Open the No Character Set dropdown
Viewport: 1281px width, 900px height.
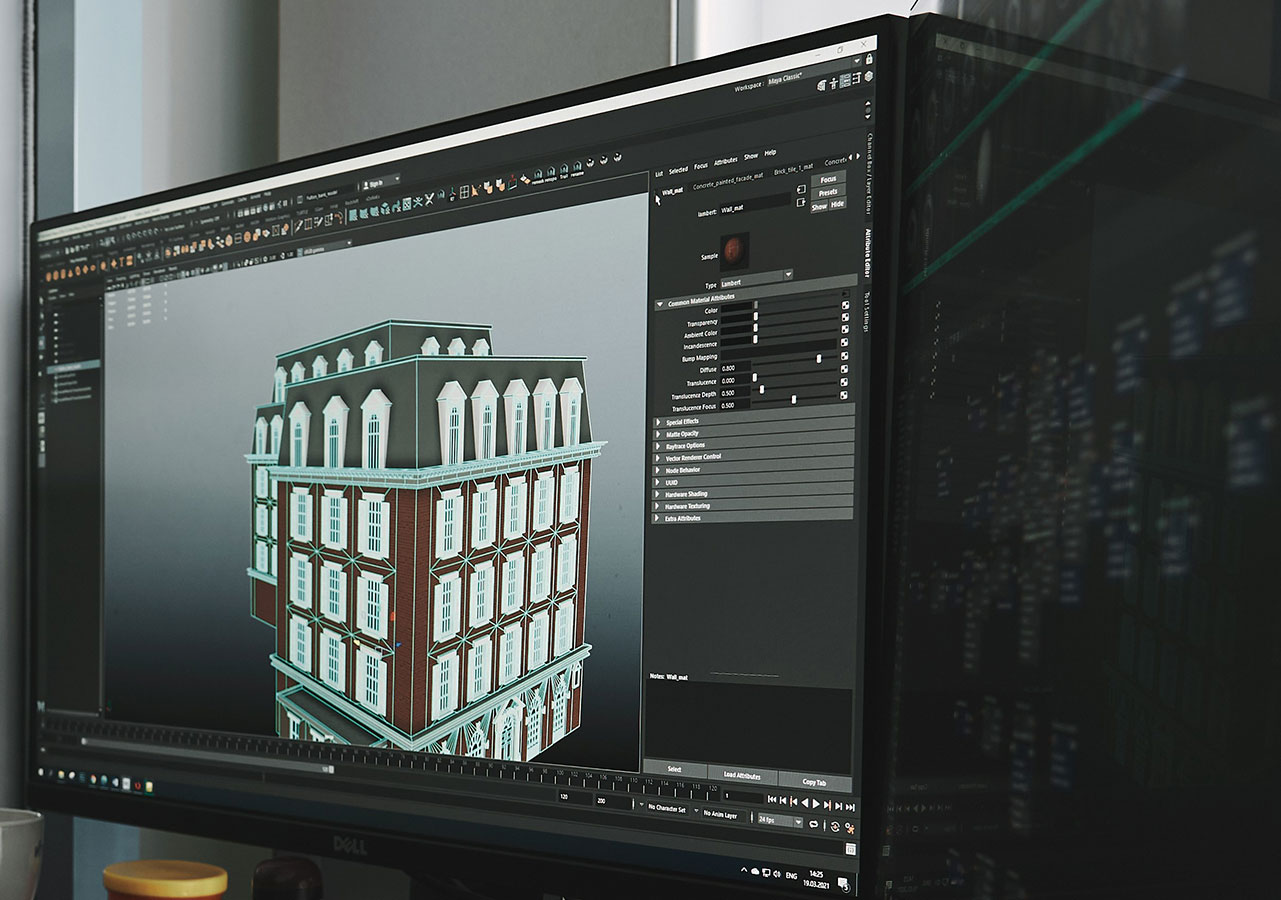pyautogui.click(x=667, y=809)
